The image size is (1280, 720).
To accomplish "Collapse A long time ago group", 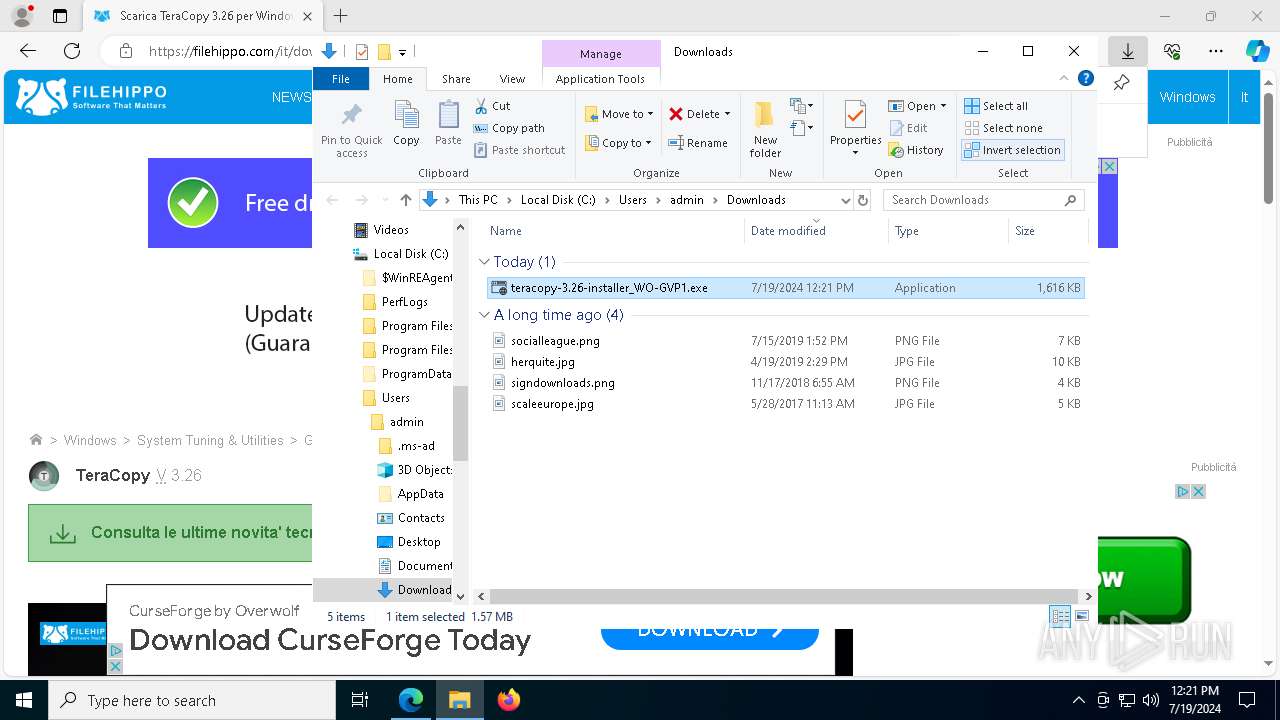I will click(484, 315).
